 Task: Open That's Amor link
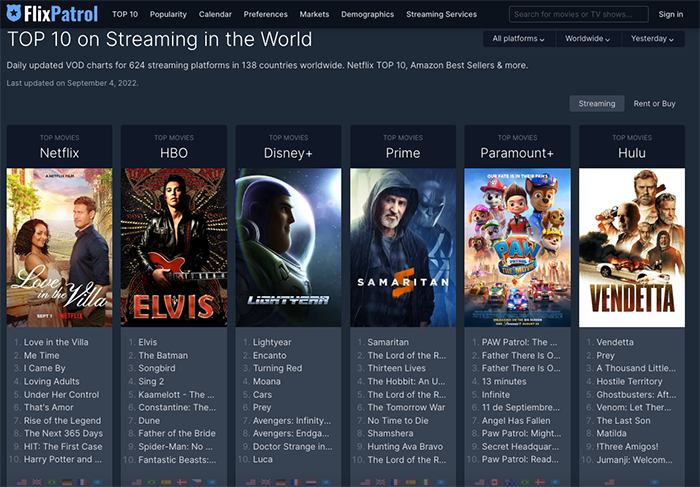[49, 408]
